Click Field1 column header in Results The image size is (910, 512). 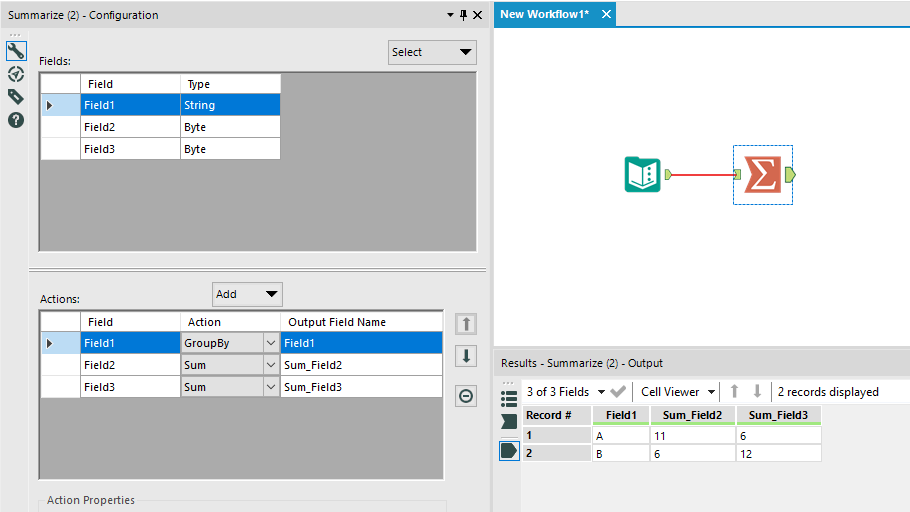click(x=621, y=415)
